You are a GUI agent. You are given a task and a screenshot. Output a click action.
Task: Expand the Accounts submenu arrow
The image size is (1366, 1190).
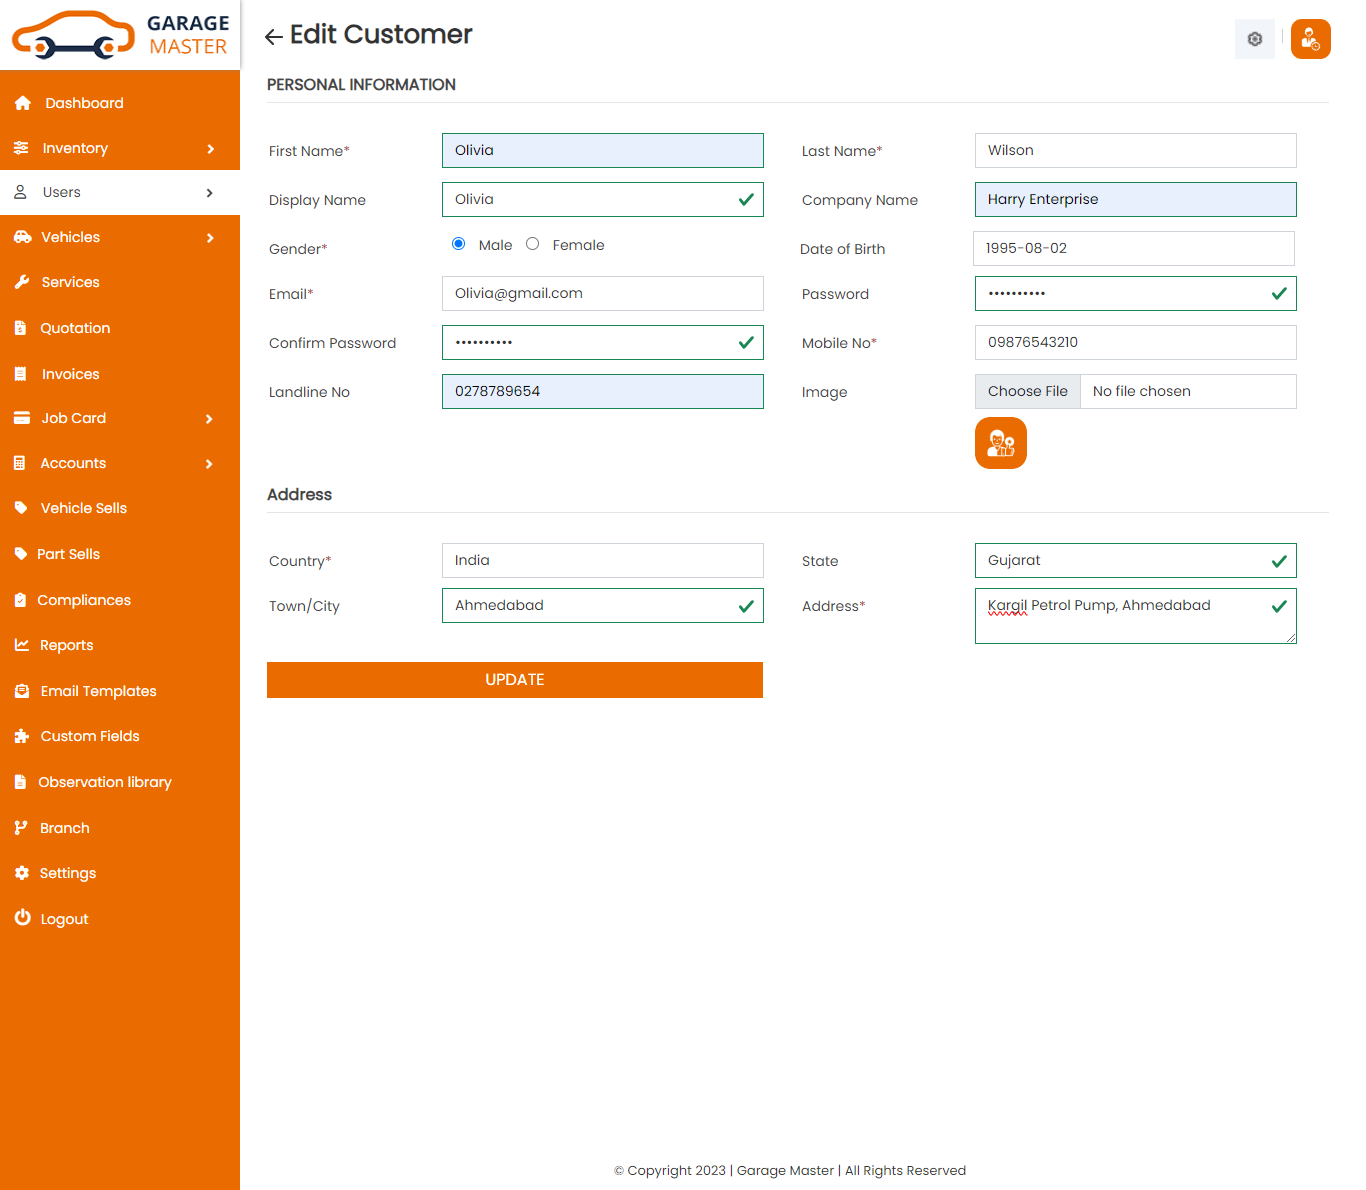(209, 464)
